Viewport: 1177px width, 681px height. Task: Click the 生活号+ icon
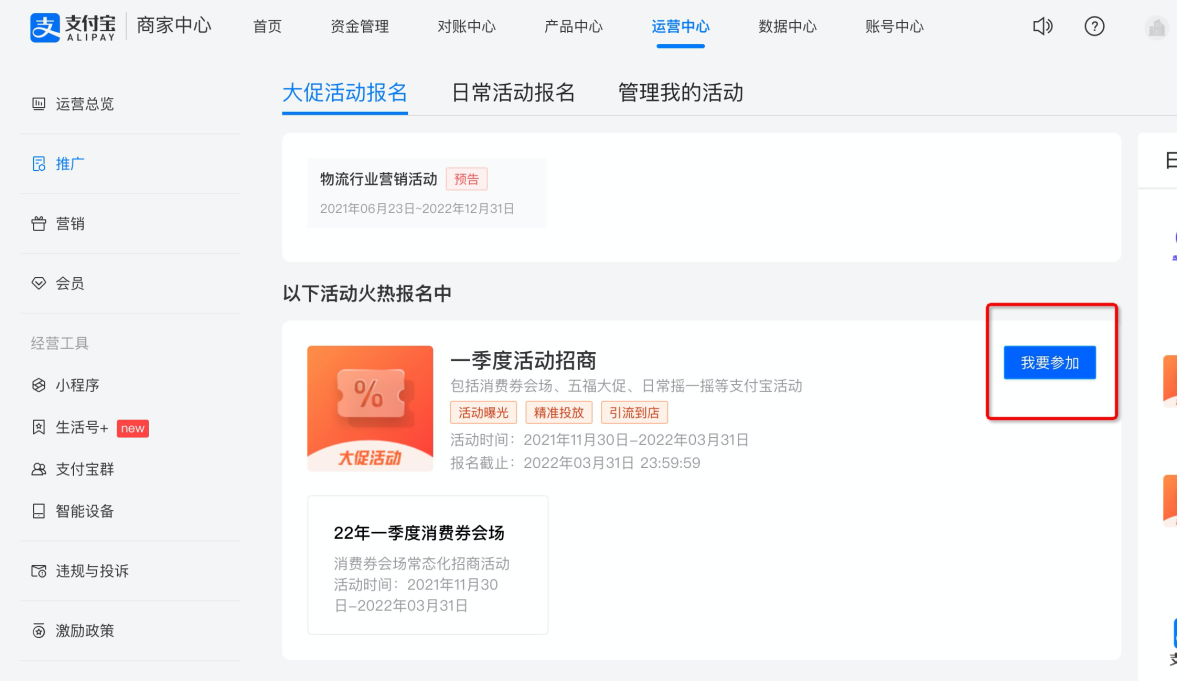38,427
